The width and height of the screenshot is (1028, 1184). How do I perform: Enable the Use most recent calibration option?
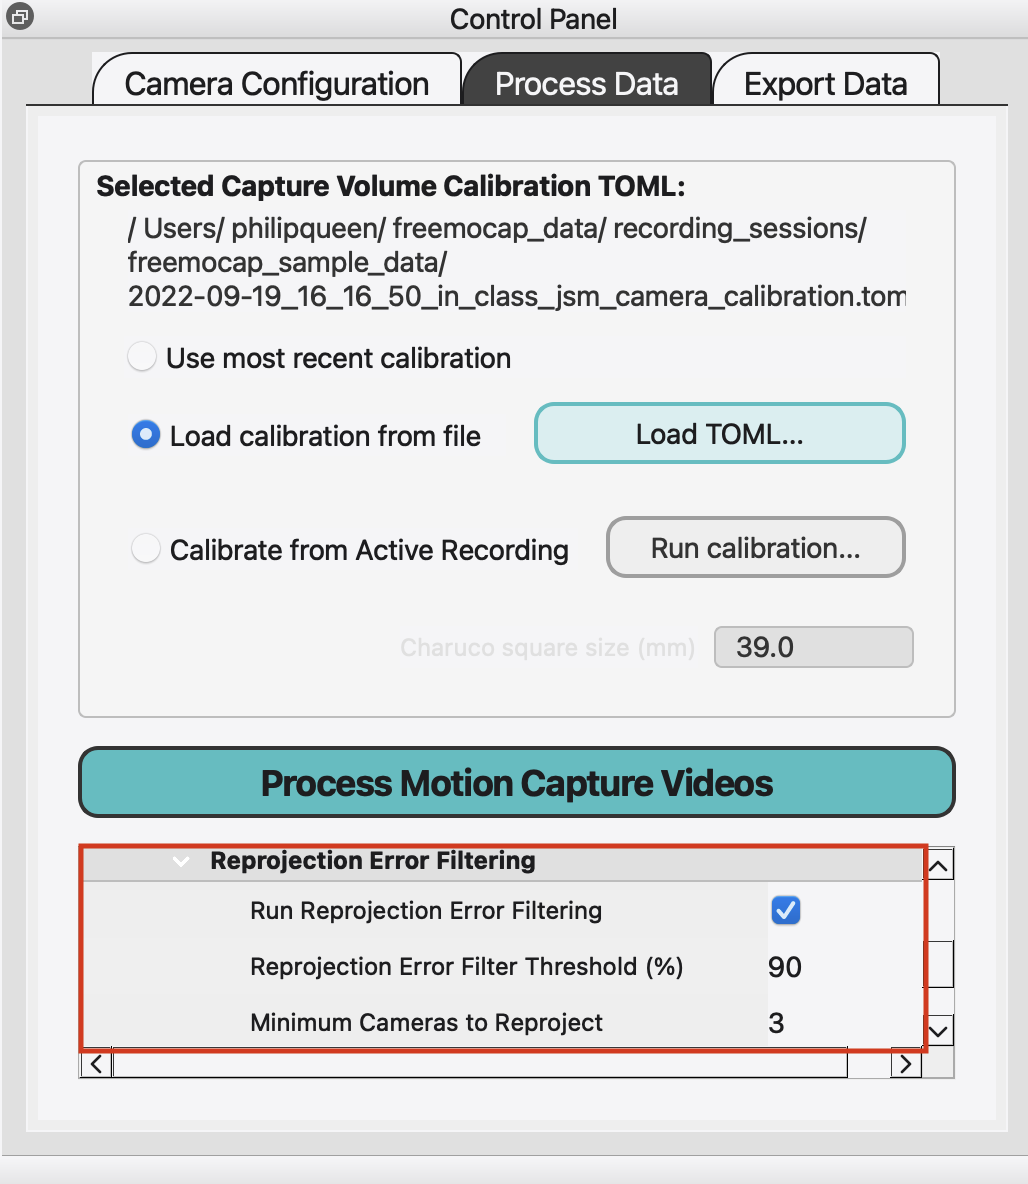(x=142, y=356)
